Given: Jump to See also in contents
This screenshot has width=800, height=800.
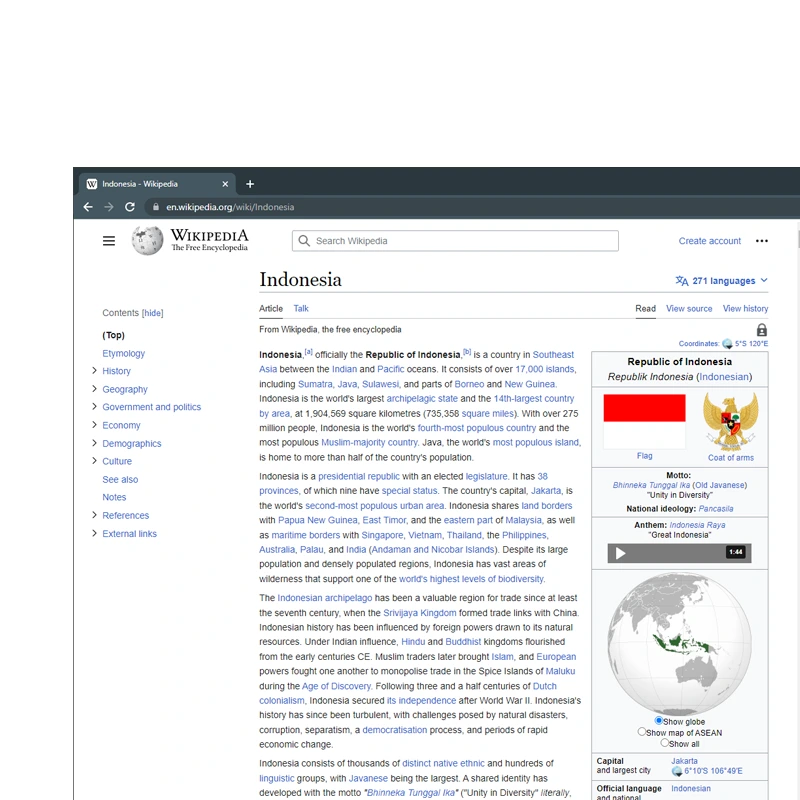Looking at the screenshot, I should pos(120,479).
